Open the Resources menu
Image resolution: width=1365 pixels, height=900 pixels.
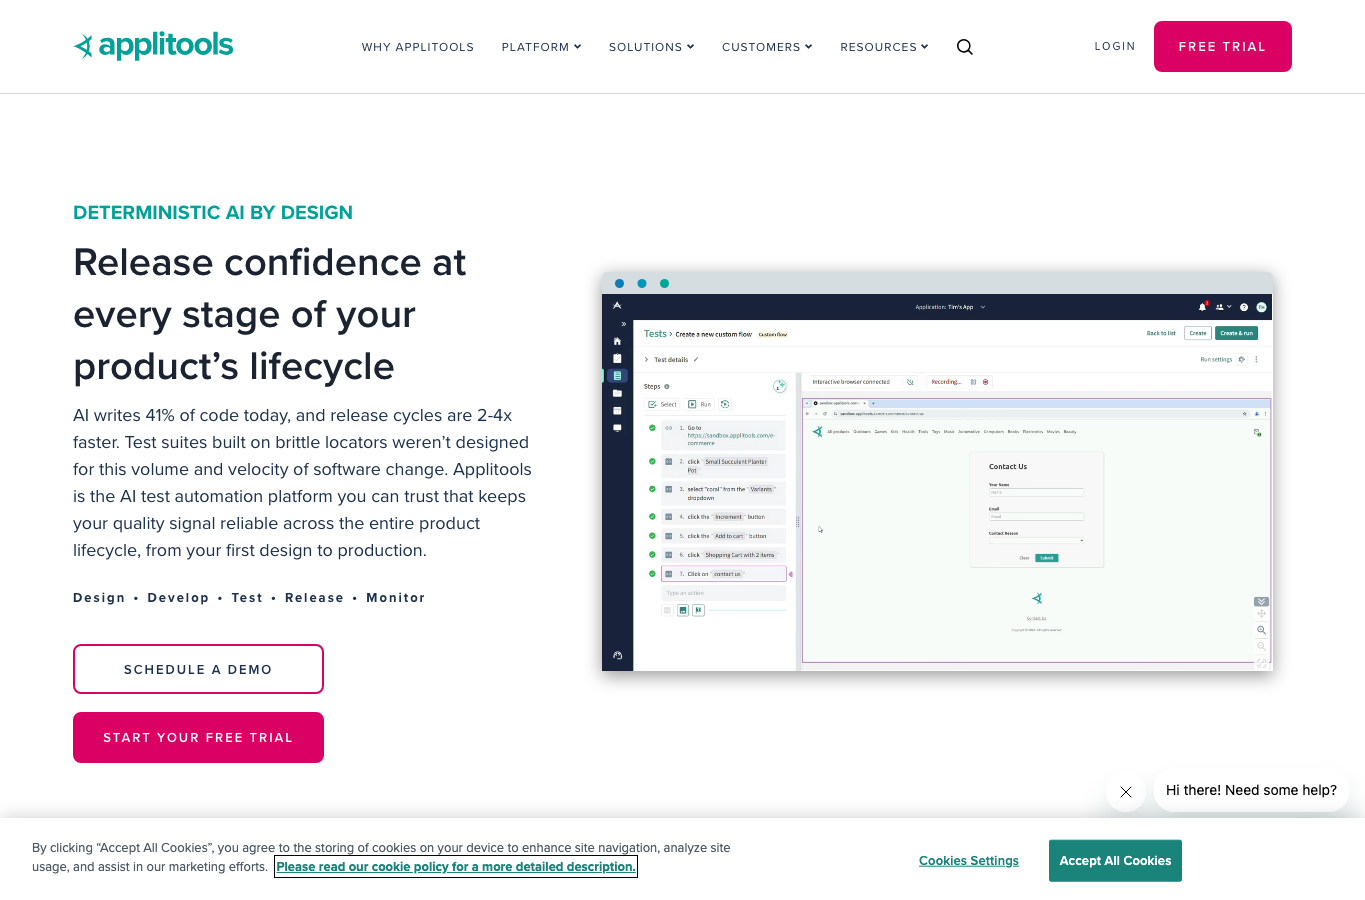884,47
